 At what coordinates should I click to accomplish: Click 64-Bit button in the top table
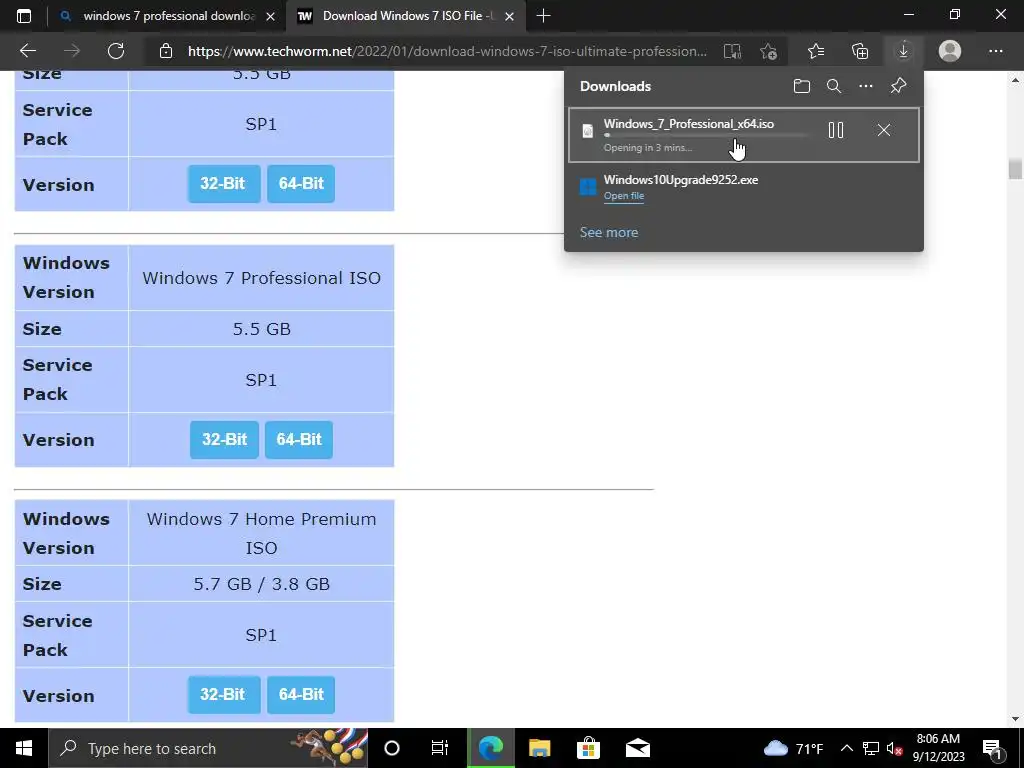(300, 184)
